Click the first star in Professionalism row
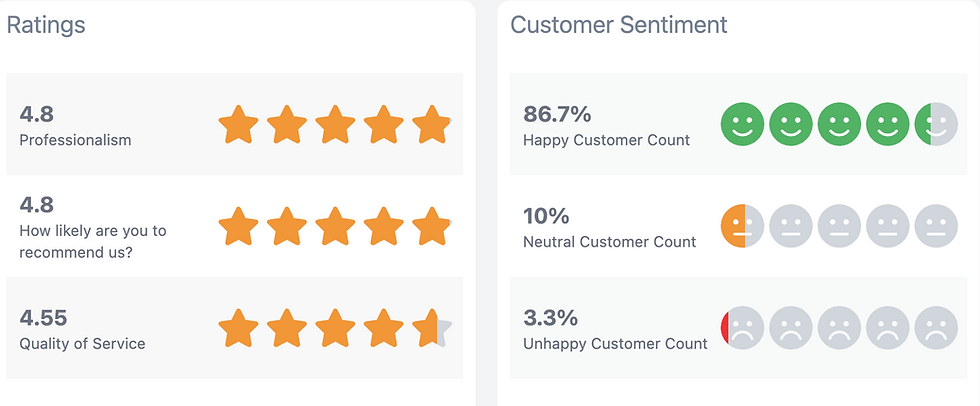The height and width of the screenshot is (406, 980). tap(238, 125)
